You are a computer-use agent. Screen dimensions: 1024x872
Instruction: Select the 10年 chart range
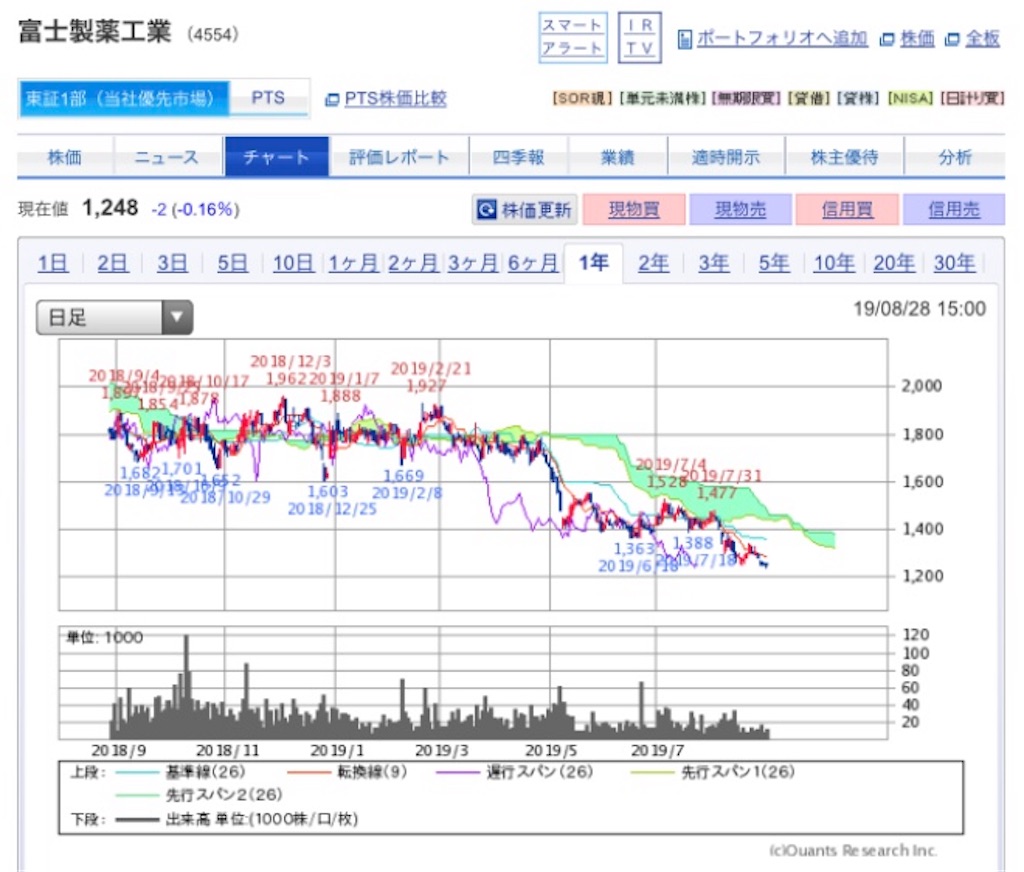pos(834,263)
